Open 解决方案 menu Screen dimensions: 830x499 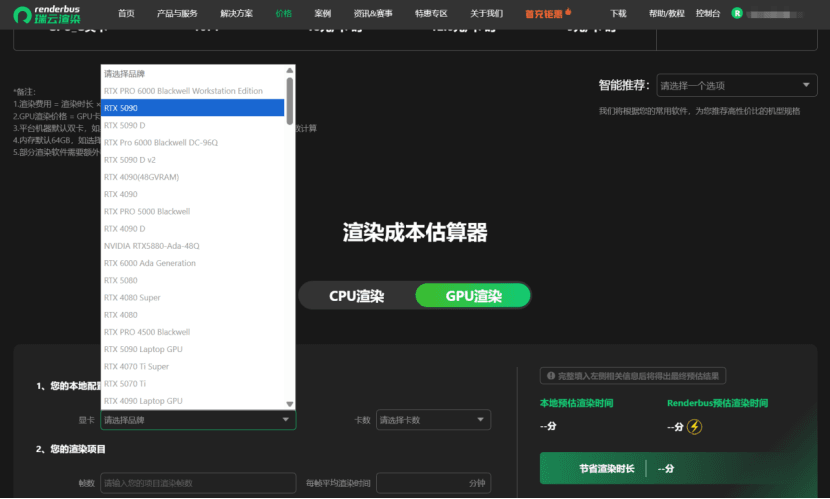(236, 13)
